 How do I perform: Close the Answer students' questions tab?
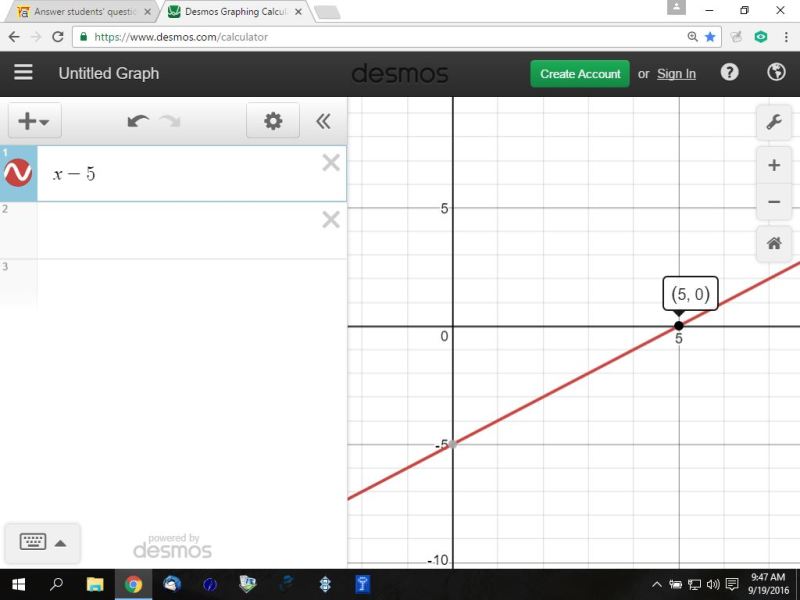[x=147, y=12]
